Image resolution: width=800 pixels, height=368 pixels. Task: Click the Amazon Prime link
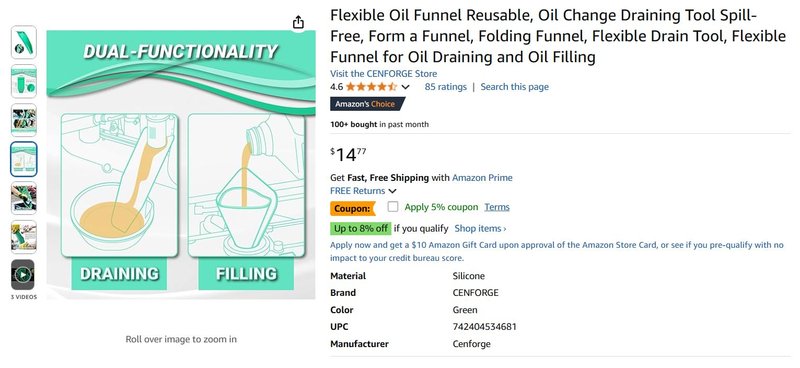point(482,178)
